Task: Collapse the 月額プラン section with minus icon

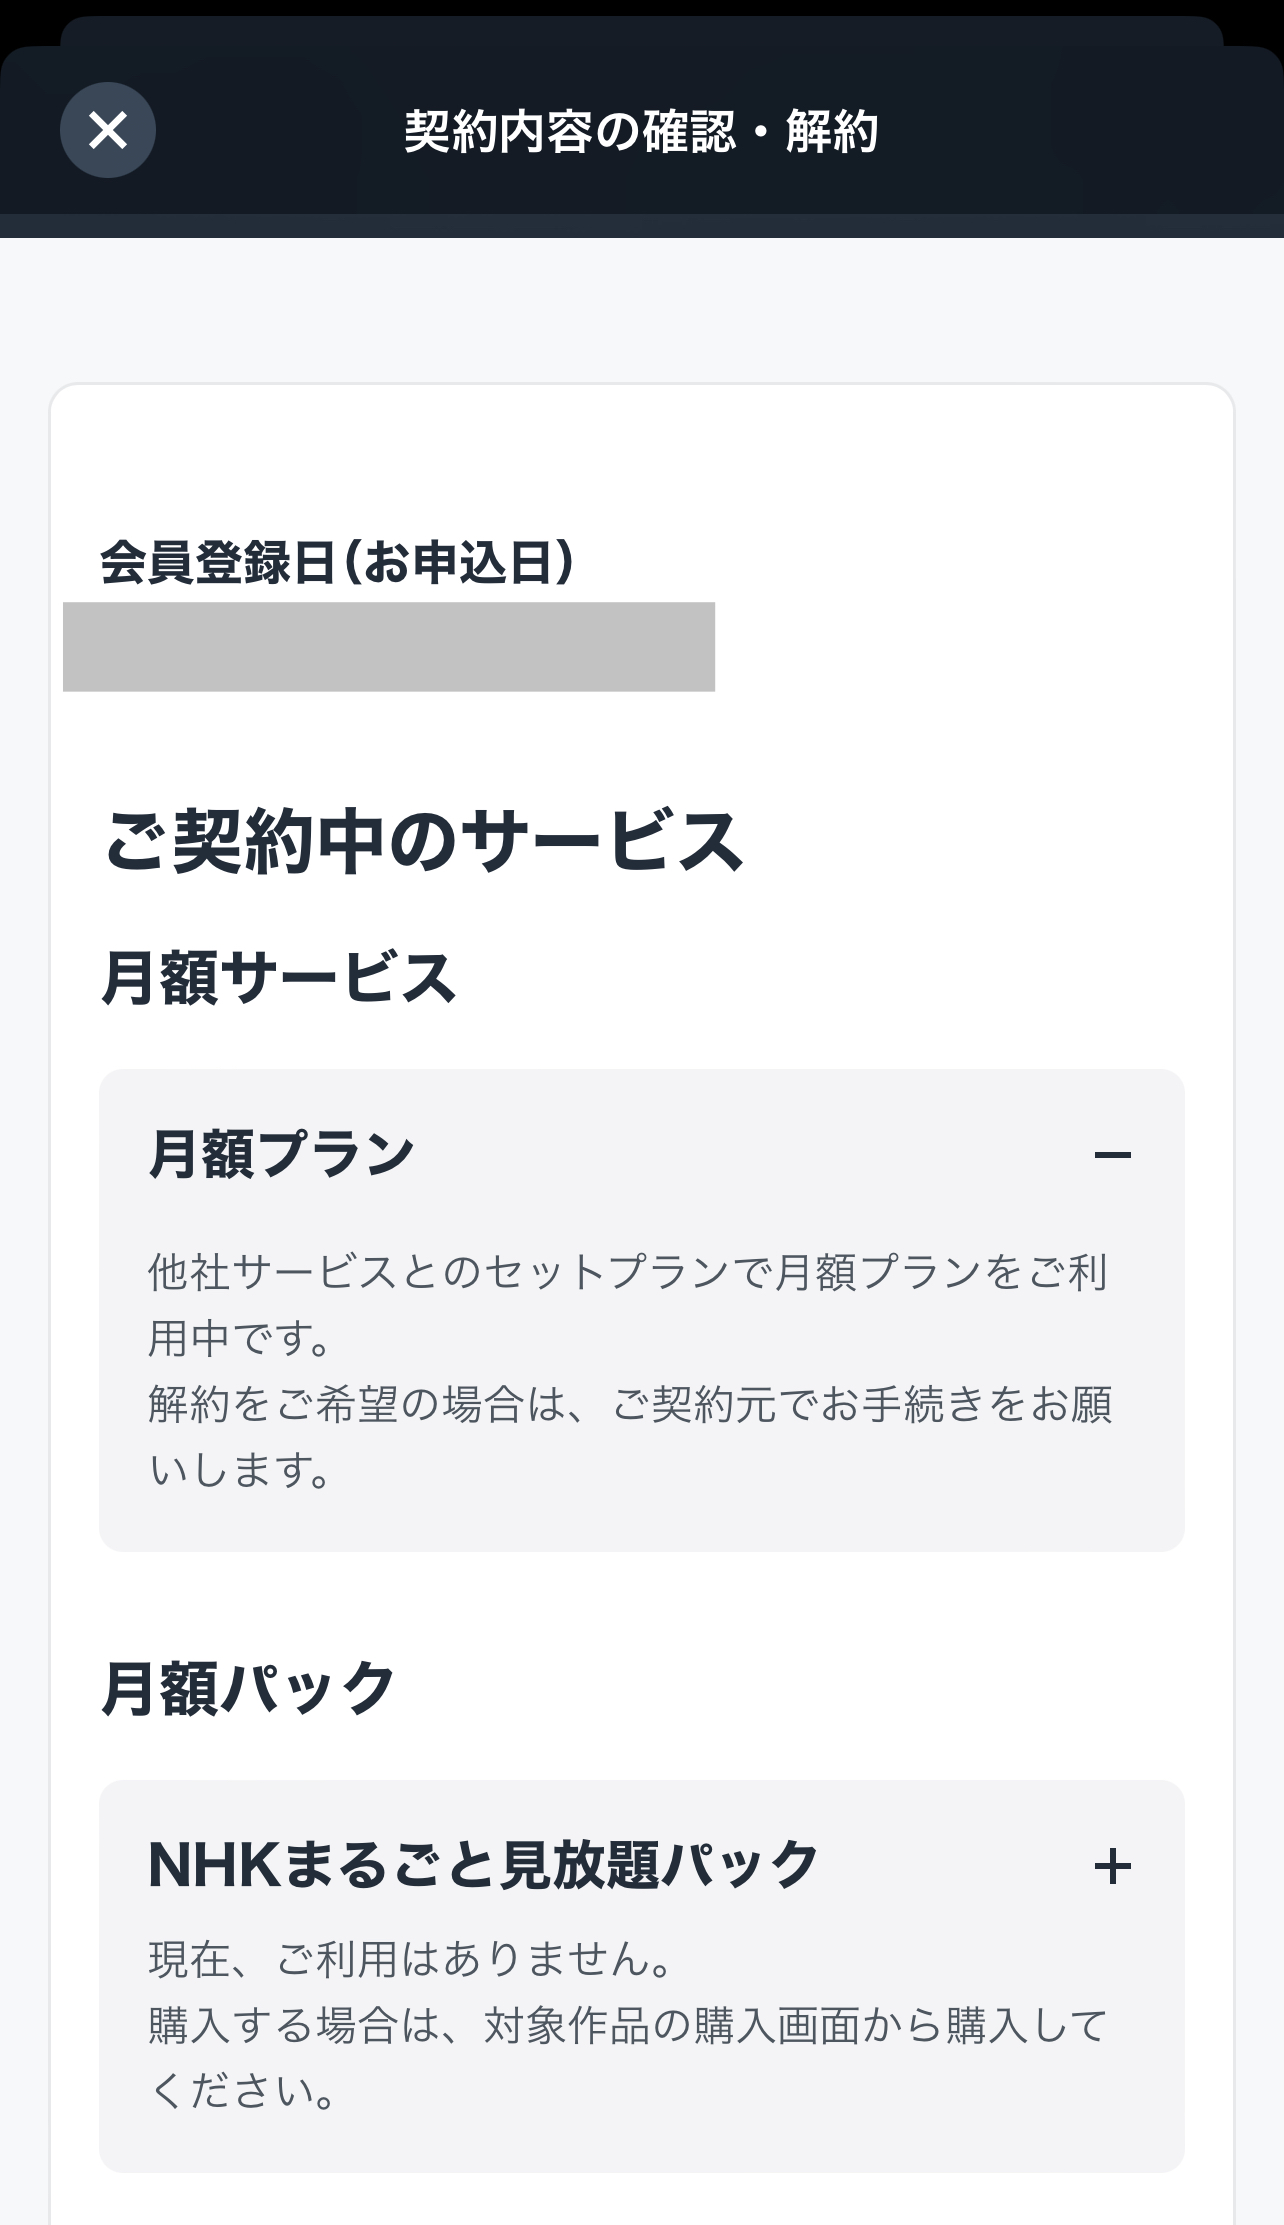Action: [x=1112, y=1156]
